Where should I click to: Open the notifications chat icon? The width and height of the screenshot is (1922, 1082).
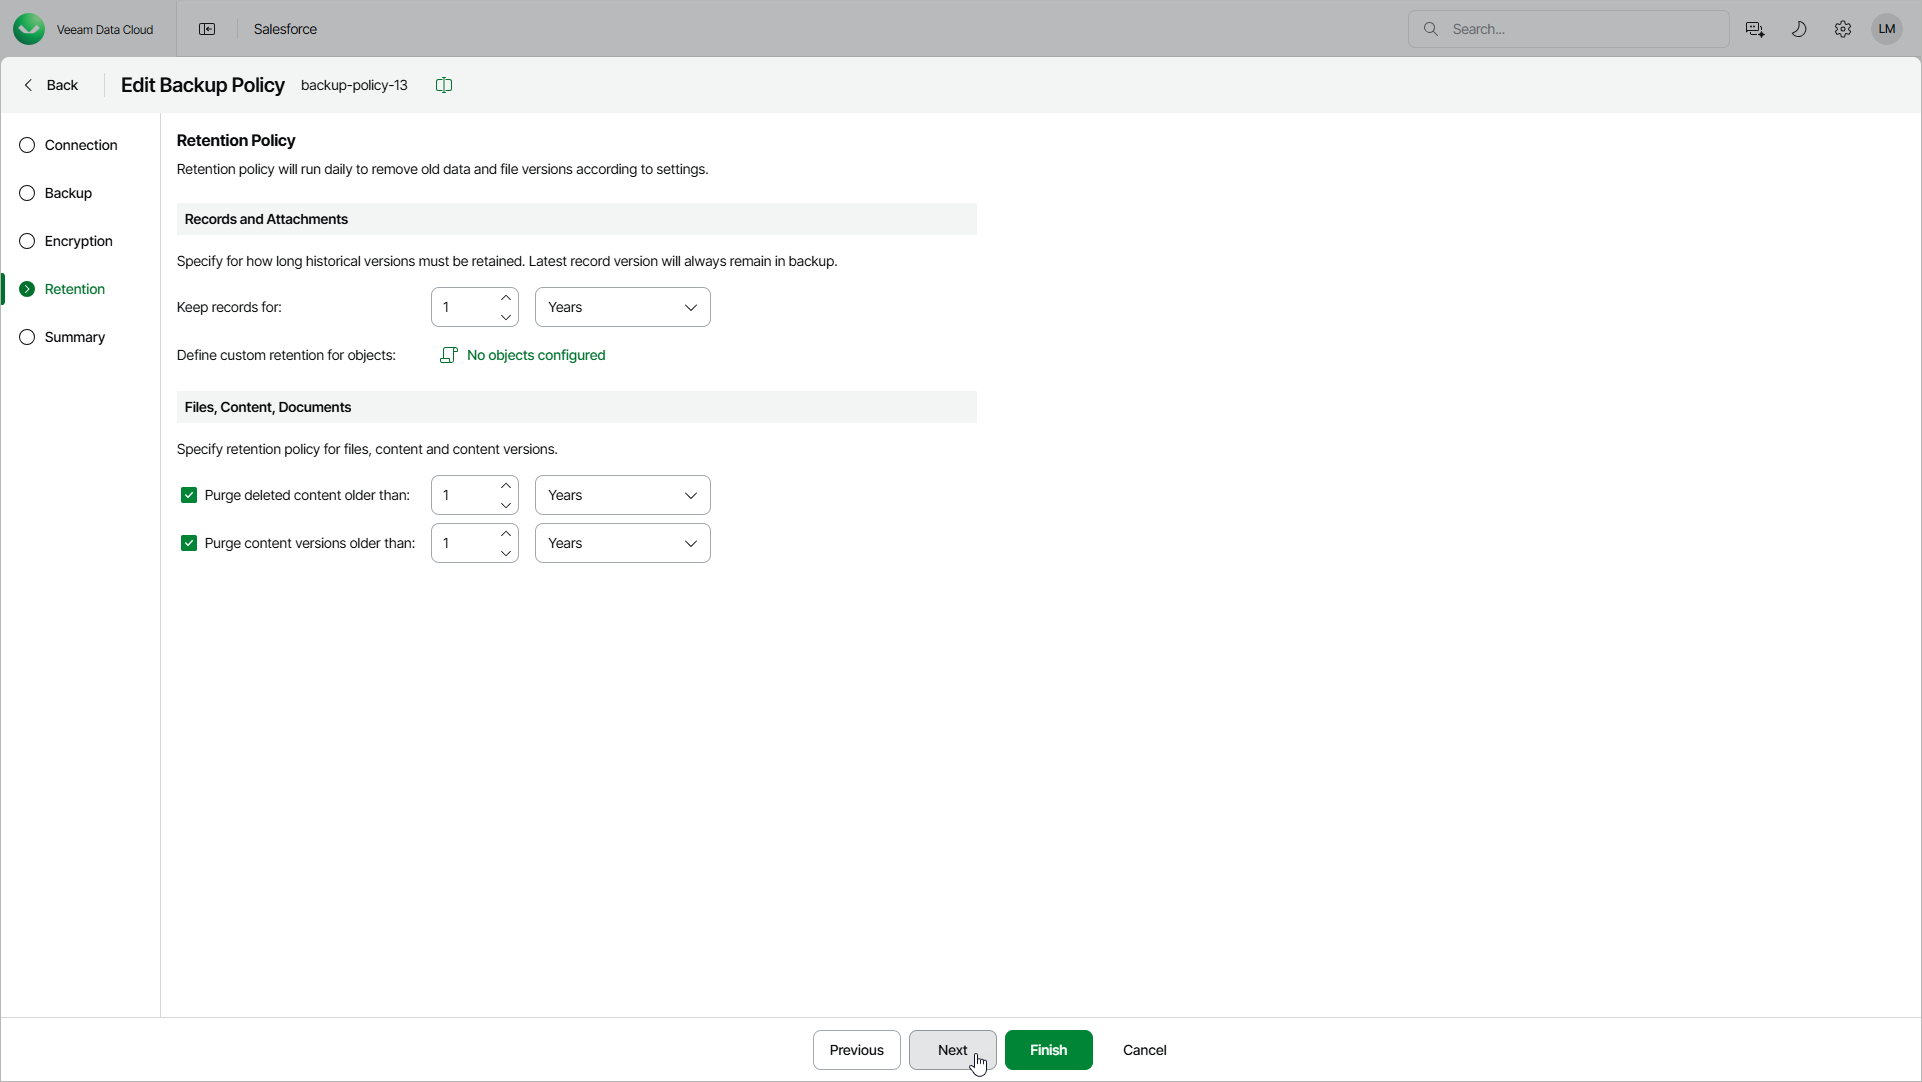[1754, 29]
